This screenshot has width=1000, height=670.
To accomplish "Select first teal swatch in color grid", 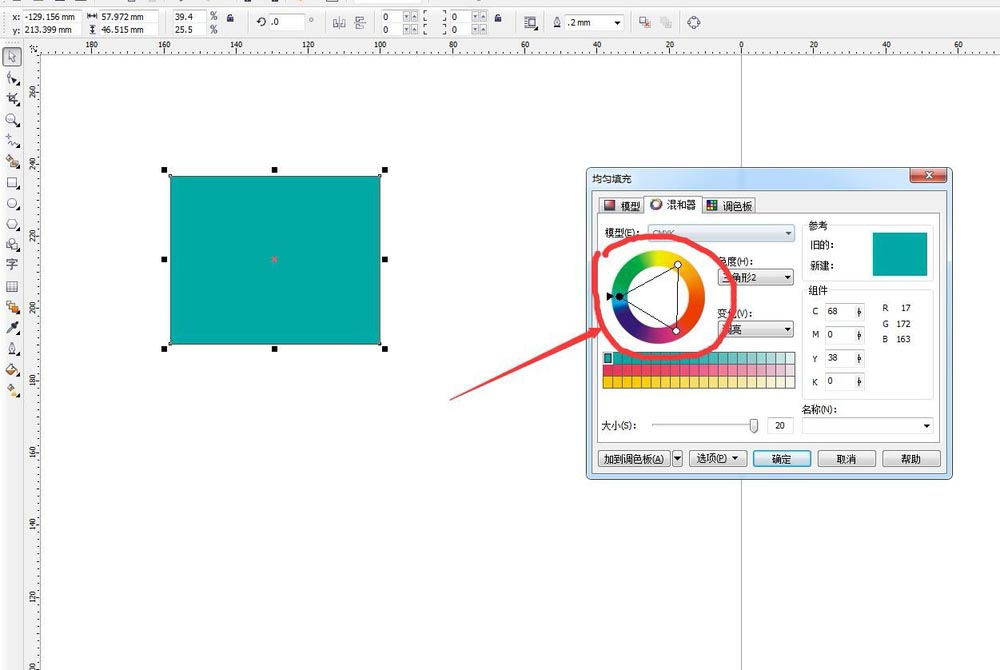I will (608, 358).
